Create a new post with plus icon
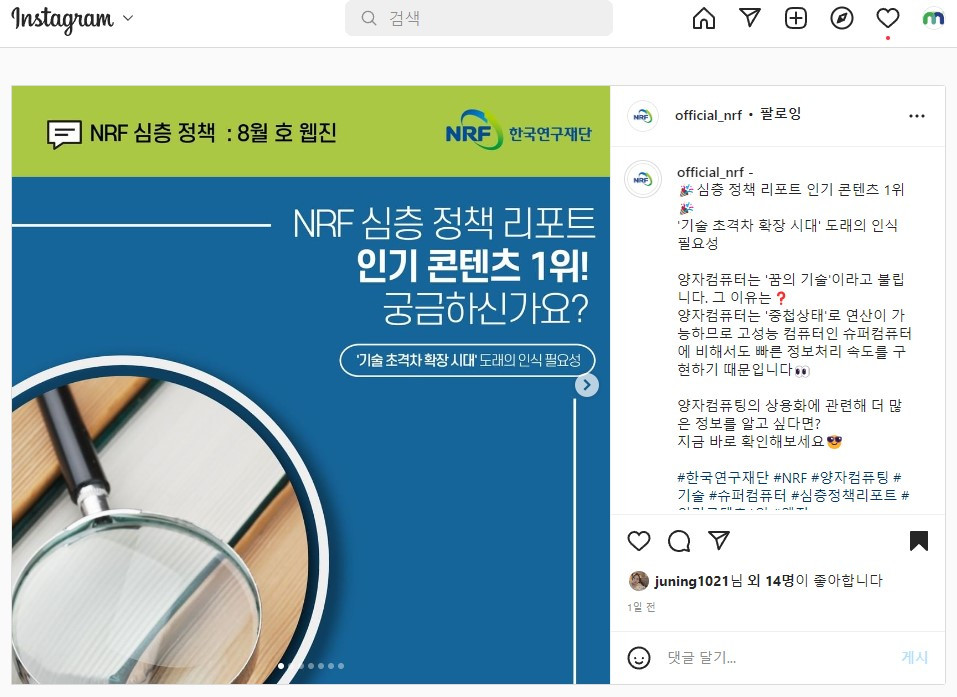Viewport: 957px width, 697px height. (x=795, y=18)
